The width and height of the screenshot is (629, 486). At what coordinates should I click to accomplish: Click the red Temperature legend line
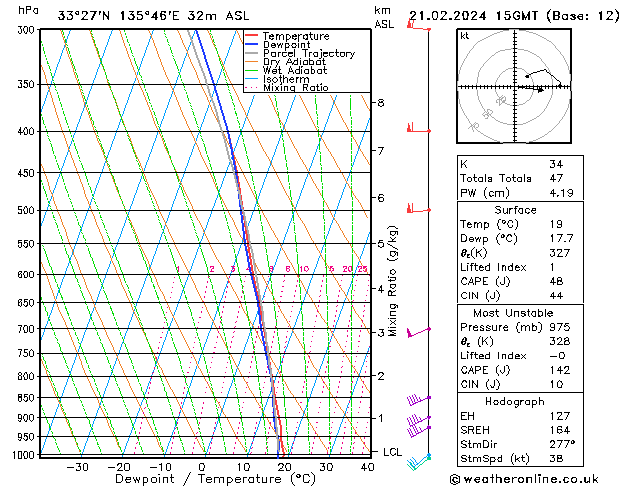coord(251,36)
